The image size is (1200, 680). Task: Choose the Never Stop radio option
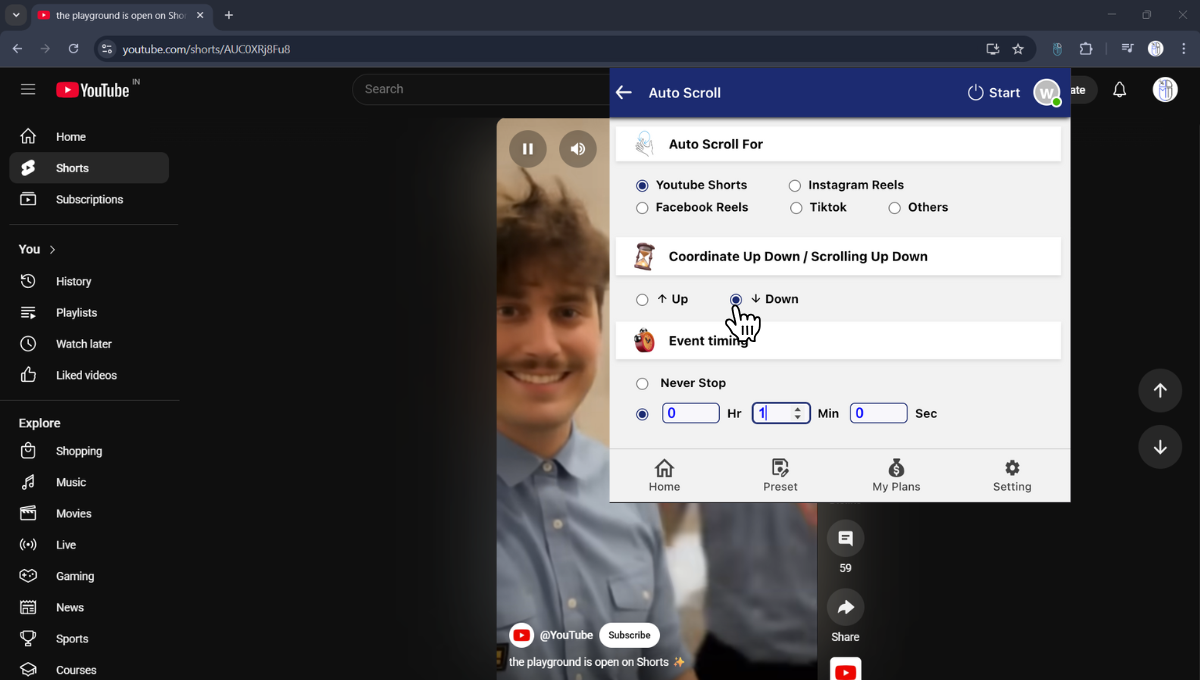642,384
